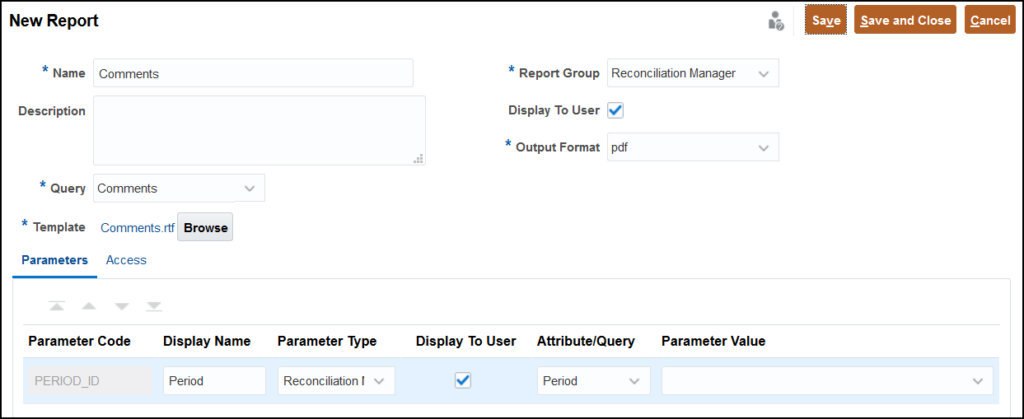Click the Description box resize grip
Image resolution: width=1024 pixels, height=419 pixels.
tap(419, 159)
